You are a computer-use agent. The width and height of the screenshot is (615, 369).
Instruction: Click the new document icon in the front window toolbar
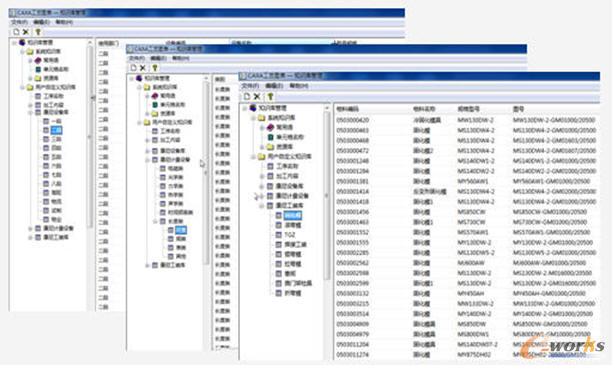(247, 96)
